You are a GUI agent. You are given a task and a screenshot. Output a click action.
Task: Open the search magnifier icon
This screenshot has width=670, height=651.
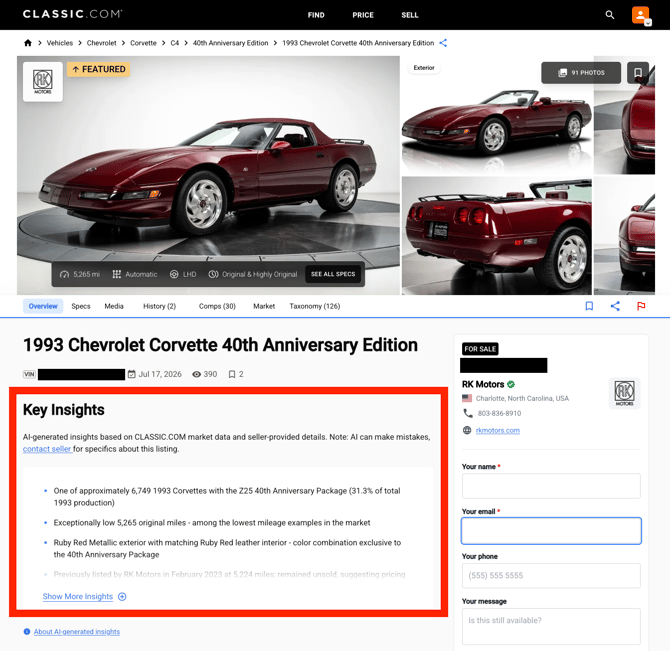[x=610, y=15]
